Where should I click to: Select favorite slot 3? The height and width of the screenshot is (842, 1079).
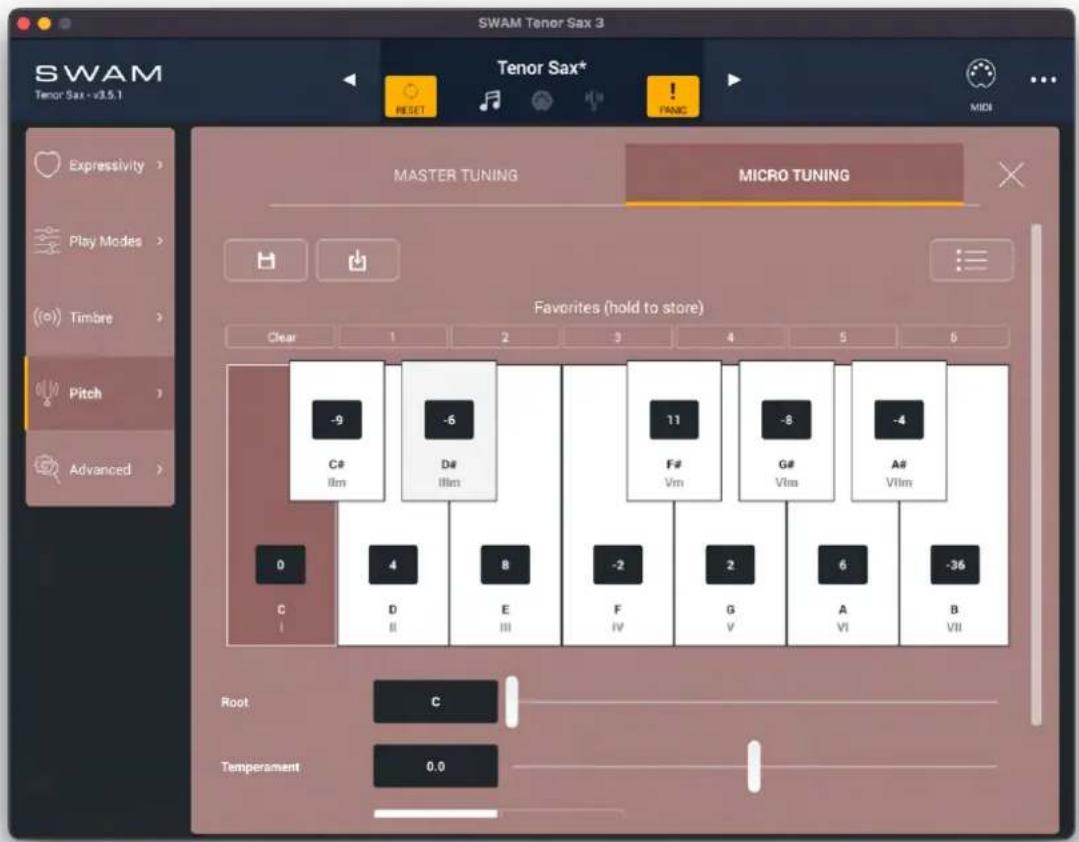617,337
